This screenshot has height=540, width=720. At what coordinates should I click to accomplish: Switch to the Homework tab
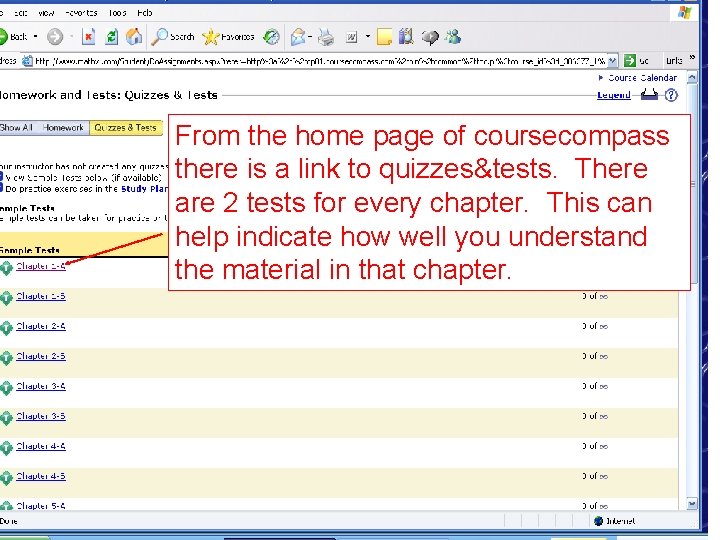click(x=63, y=128)
